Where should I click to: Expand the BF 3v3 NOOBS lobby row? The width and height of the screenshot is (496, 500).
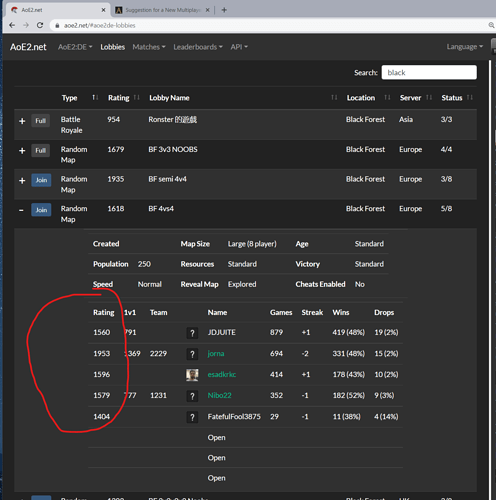pos(22,151)
